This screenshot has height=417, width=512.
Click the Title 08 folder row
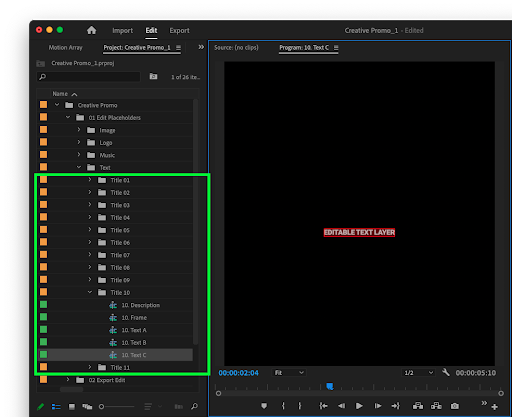[116, 268]
